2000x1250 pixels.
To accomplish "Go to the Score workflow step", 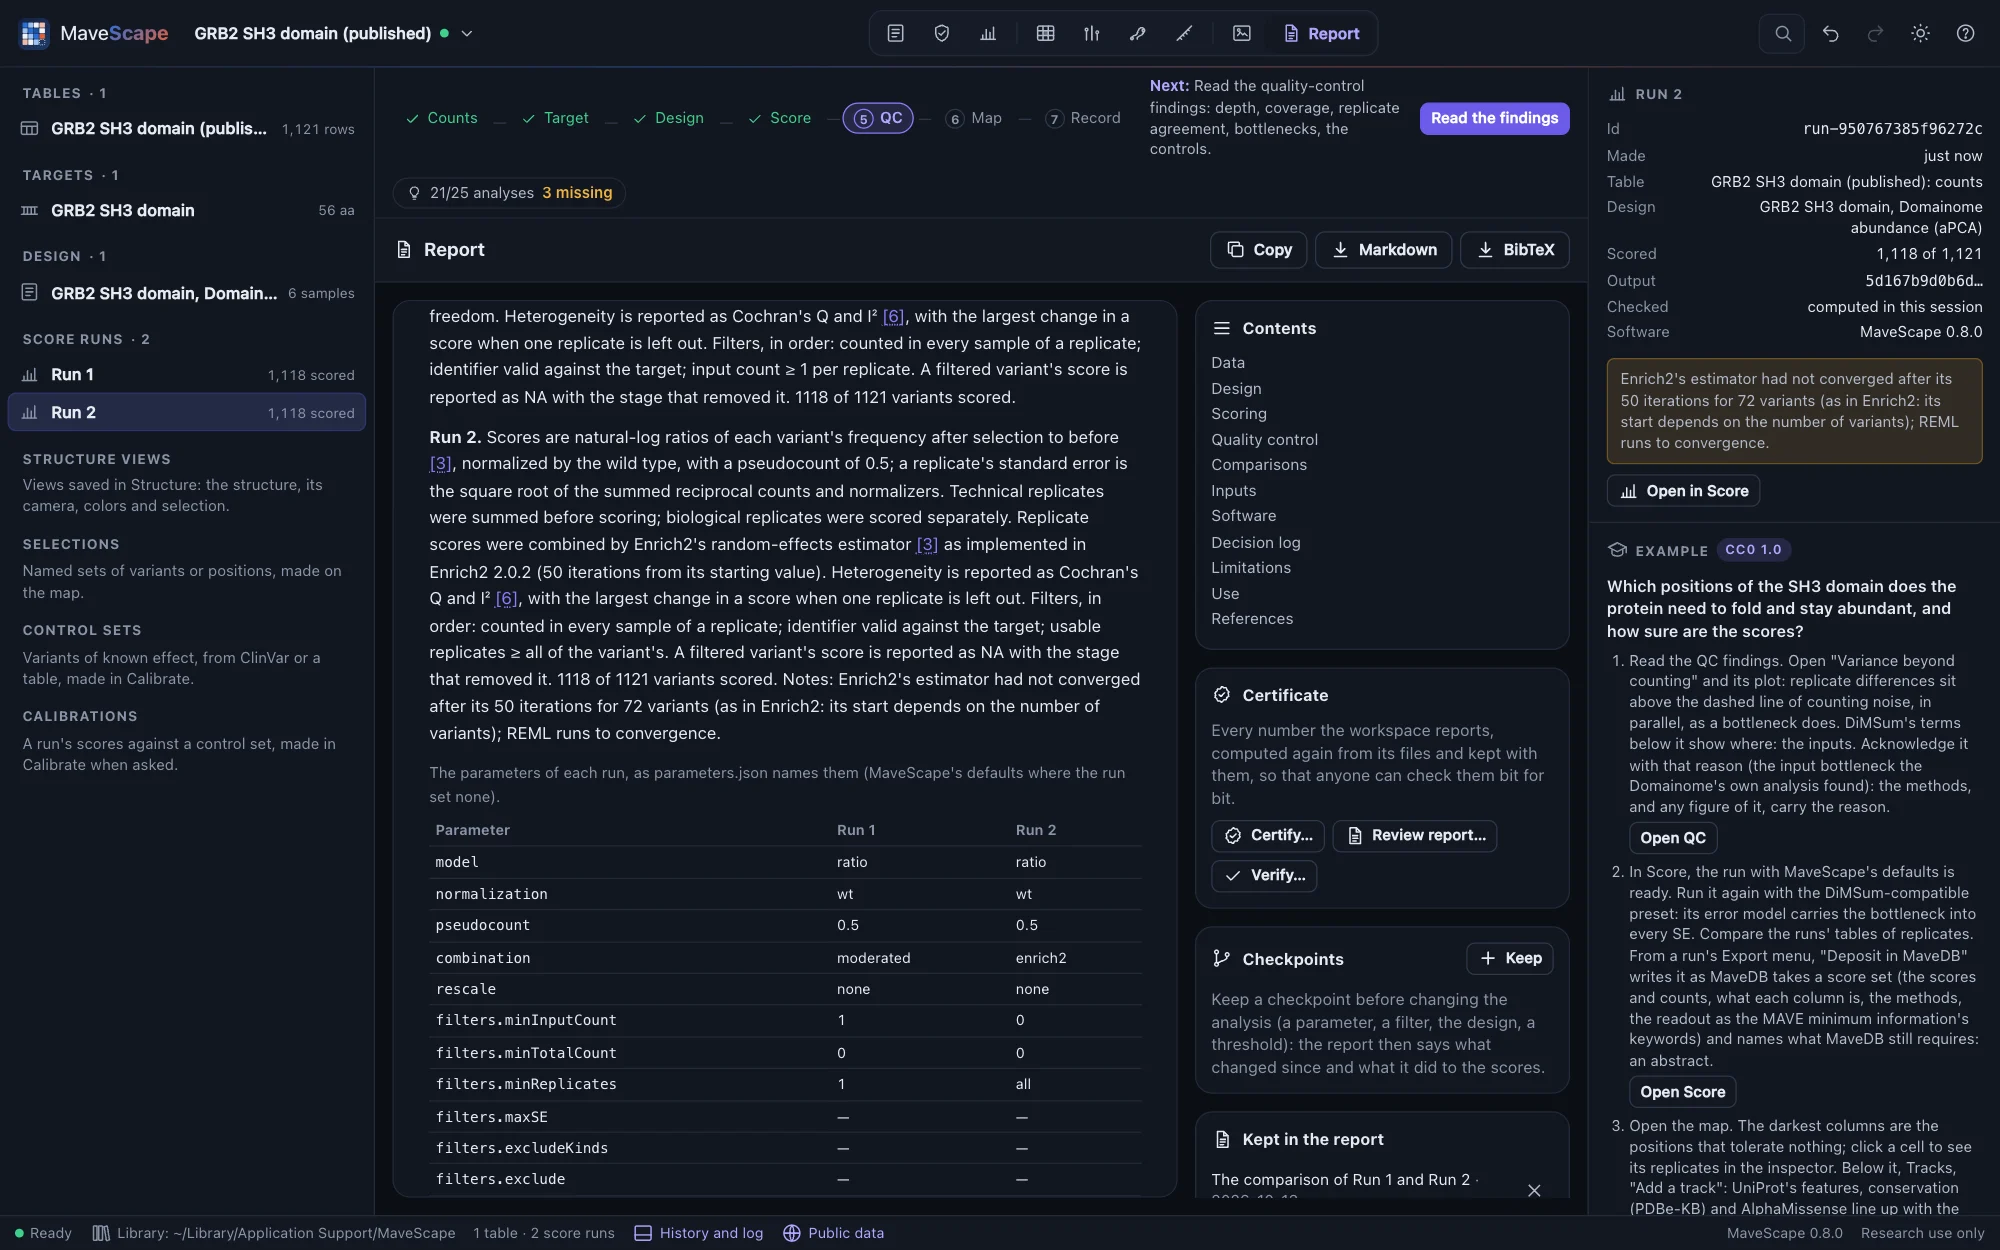I will (x=780, y=118).
